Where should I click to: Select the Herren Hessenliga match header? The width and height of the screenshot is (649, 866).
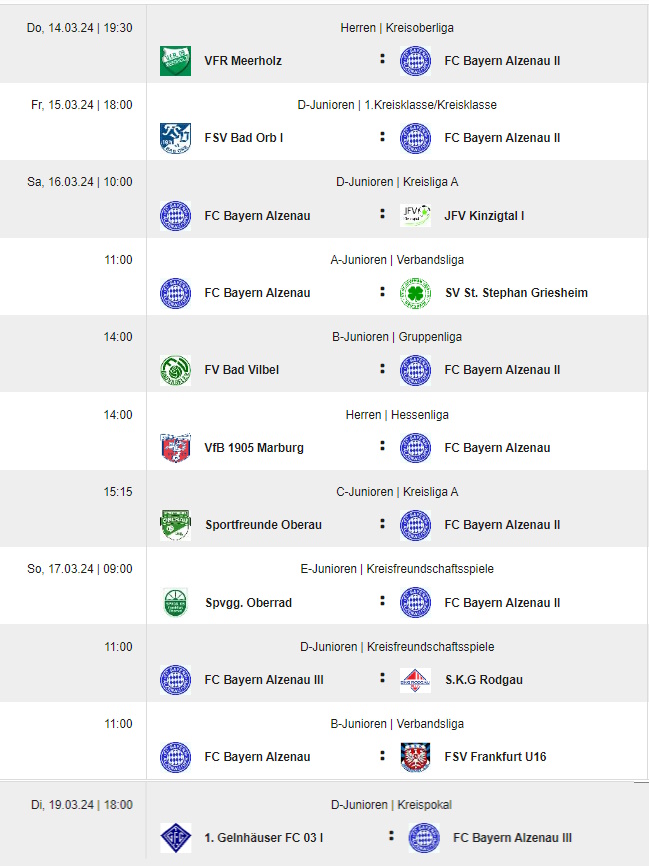pos(397,415)
